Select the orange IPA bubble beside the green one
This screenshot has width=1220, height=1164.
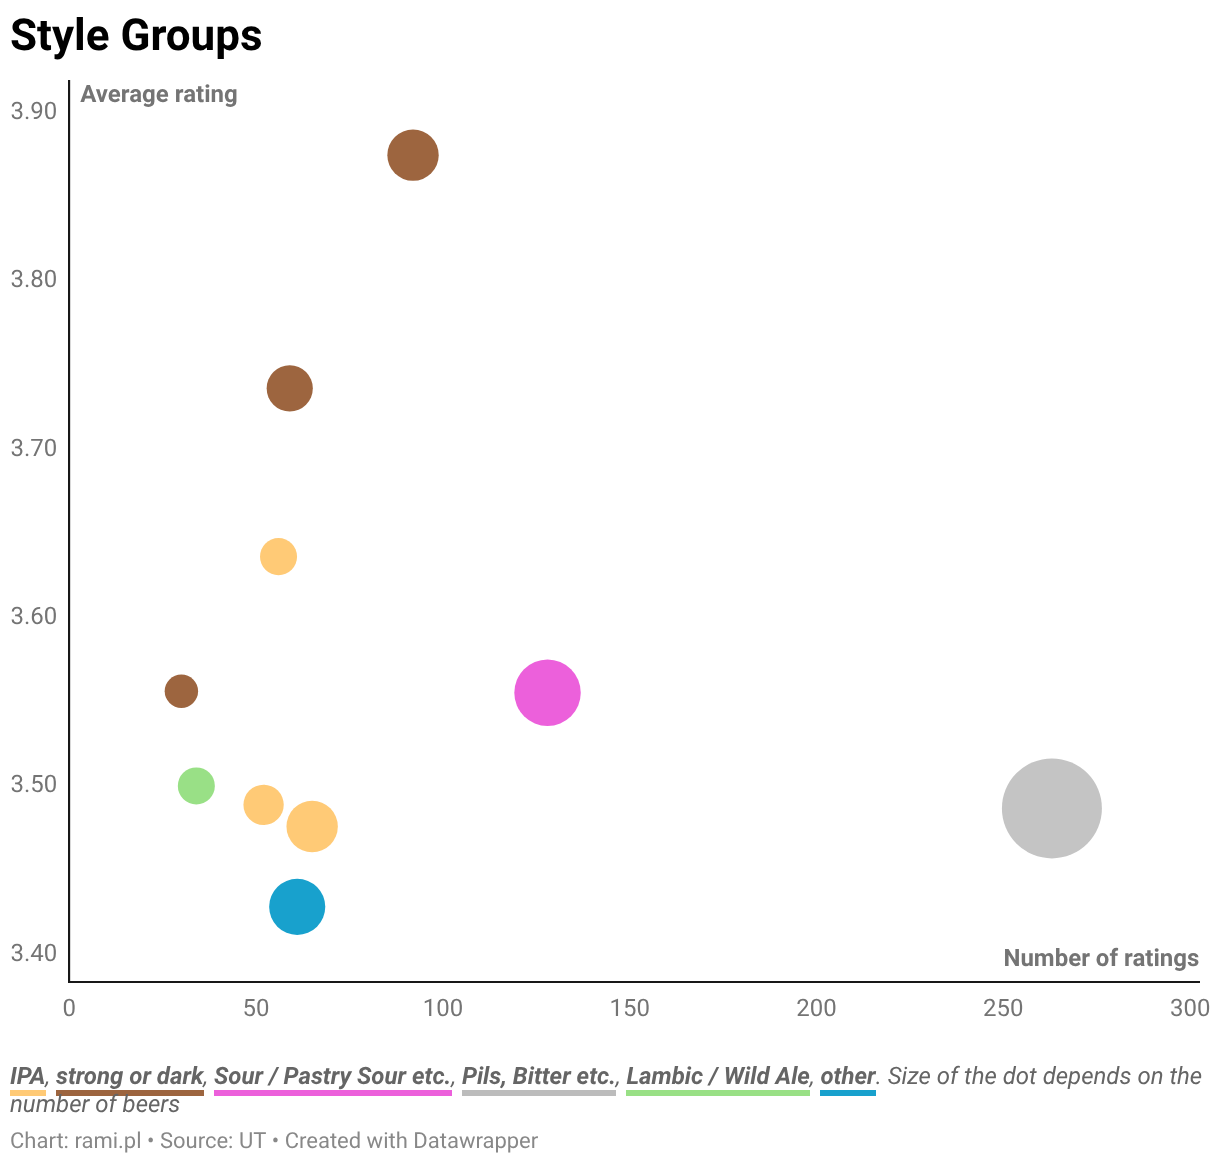click(x=263, y=805)
